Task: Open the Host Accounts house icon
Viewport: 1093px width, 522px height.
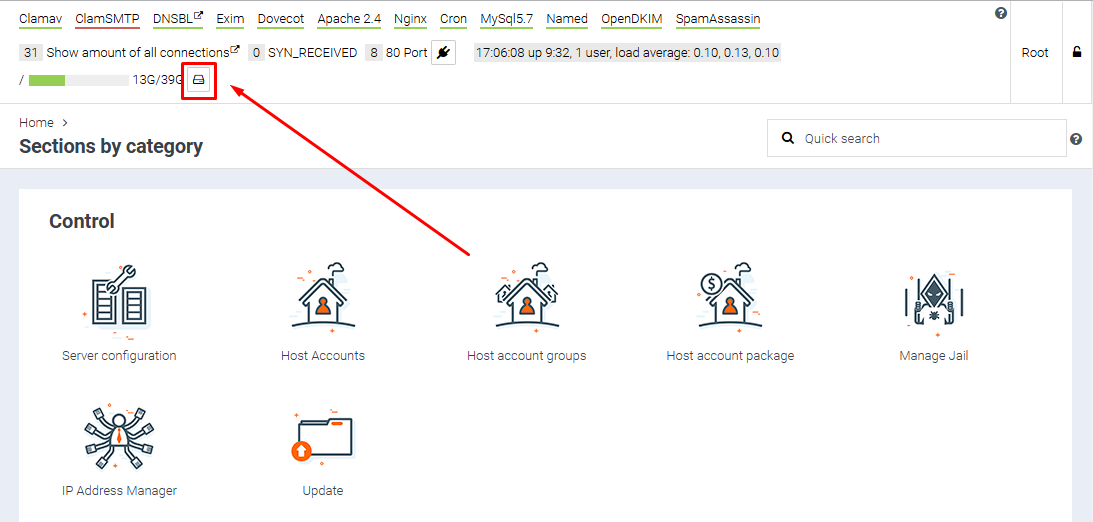Action: click(x=323, y=298)
